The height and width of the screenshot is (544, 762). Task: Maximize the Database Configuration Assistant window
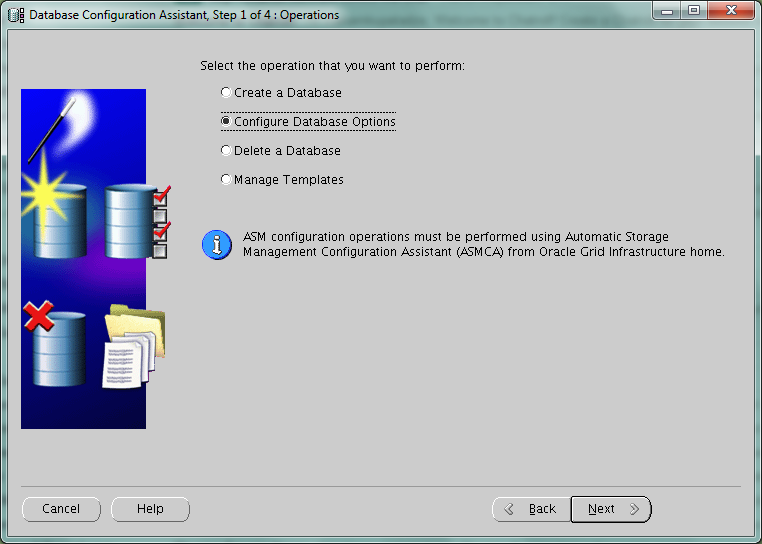click(x=694, y=10)
